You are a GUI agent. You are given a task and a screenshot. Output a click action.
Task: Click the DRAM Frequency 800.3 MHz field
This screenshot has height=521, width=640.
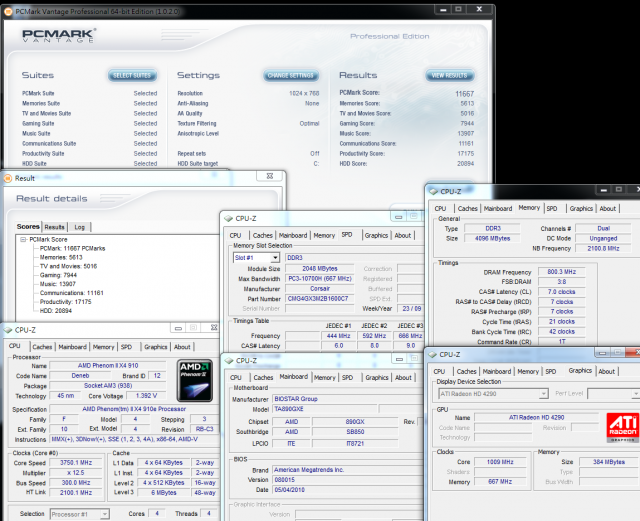[x=562, y=272]
